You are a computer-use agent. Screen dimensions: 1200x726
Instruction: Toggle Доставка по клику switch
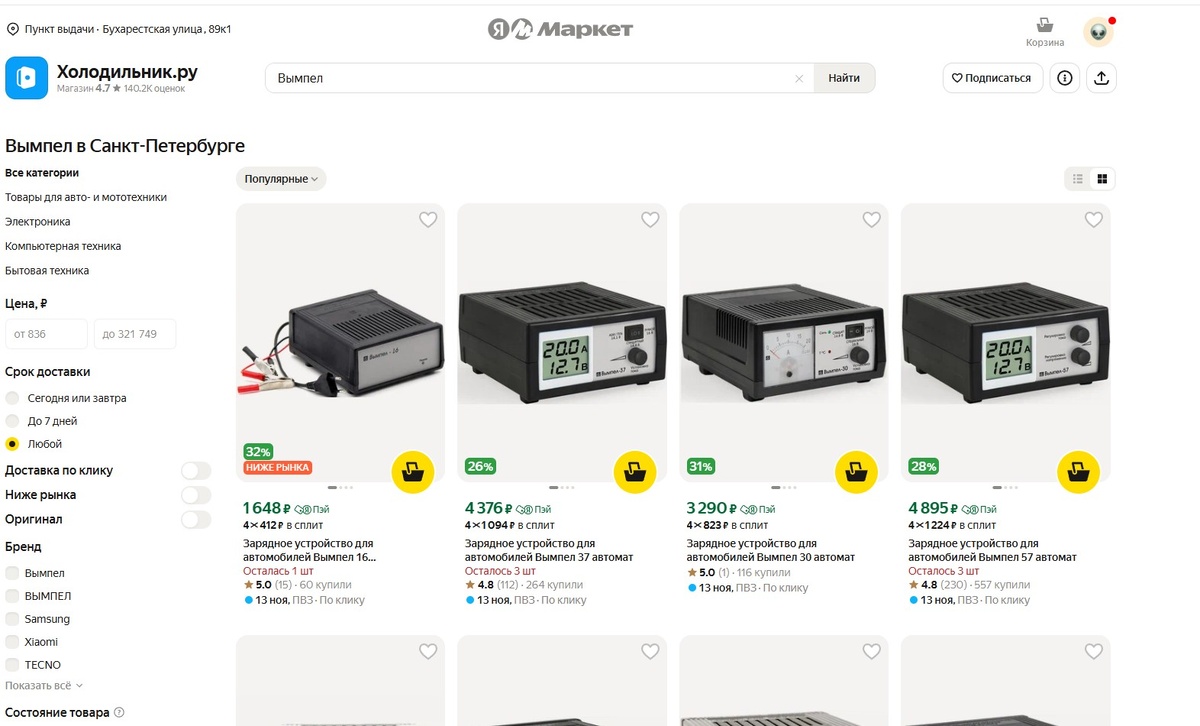point(196,471)
